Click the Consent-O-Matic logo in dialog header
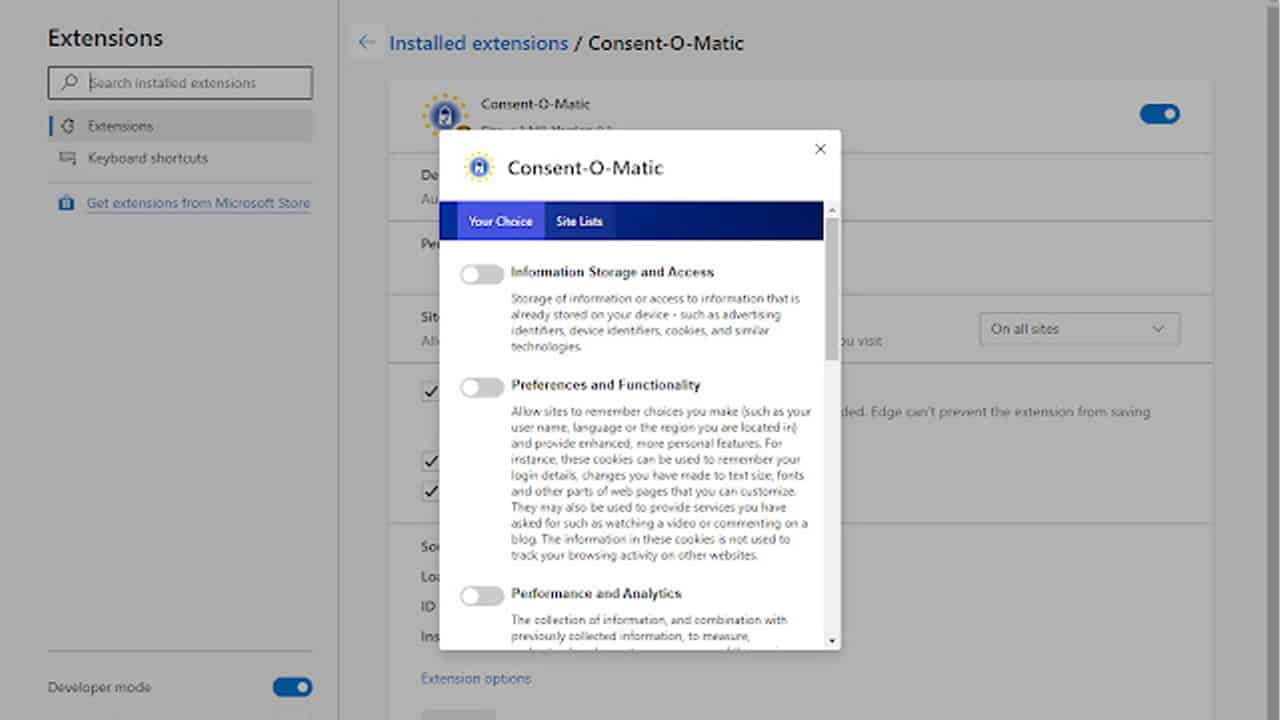The width and height of the screenshot is (1280, 720). [x=479, y=166]
